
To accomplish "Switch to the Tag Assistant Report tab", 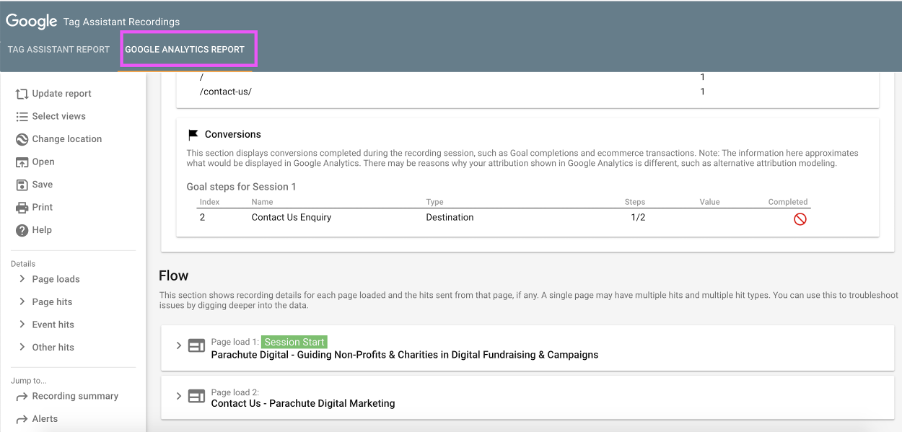I will coord(58,49).
